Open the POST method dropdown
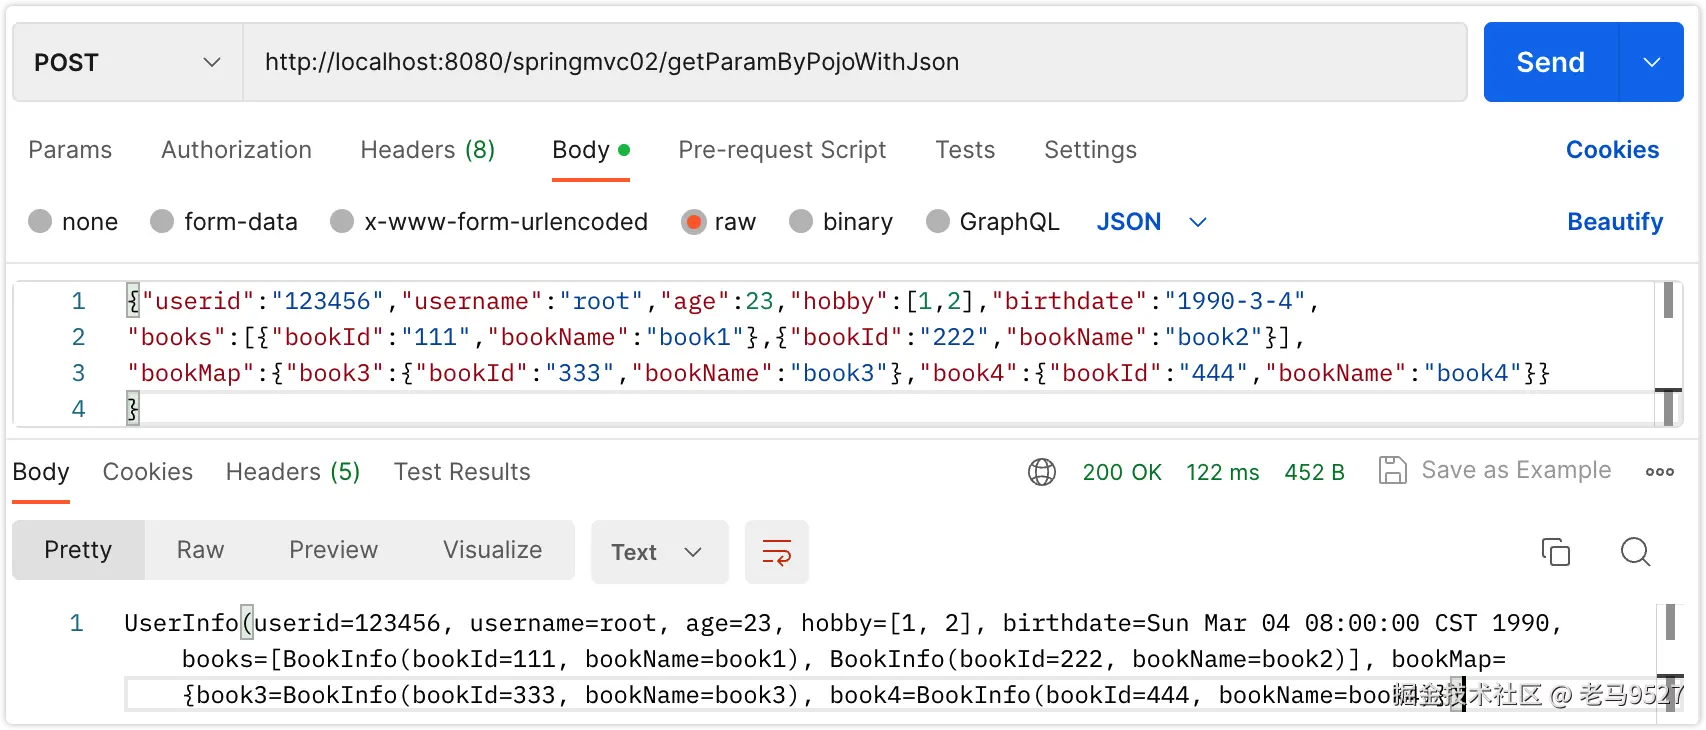This screenshot has width=1706, height=730. pos(127,62)
